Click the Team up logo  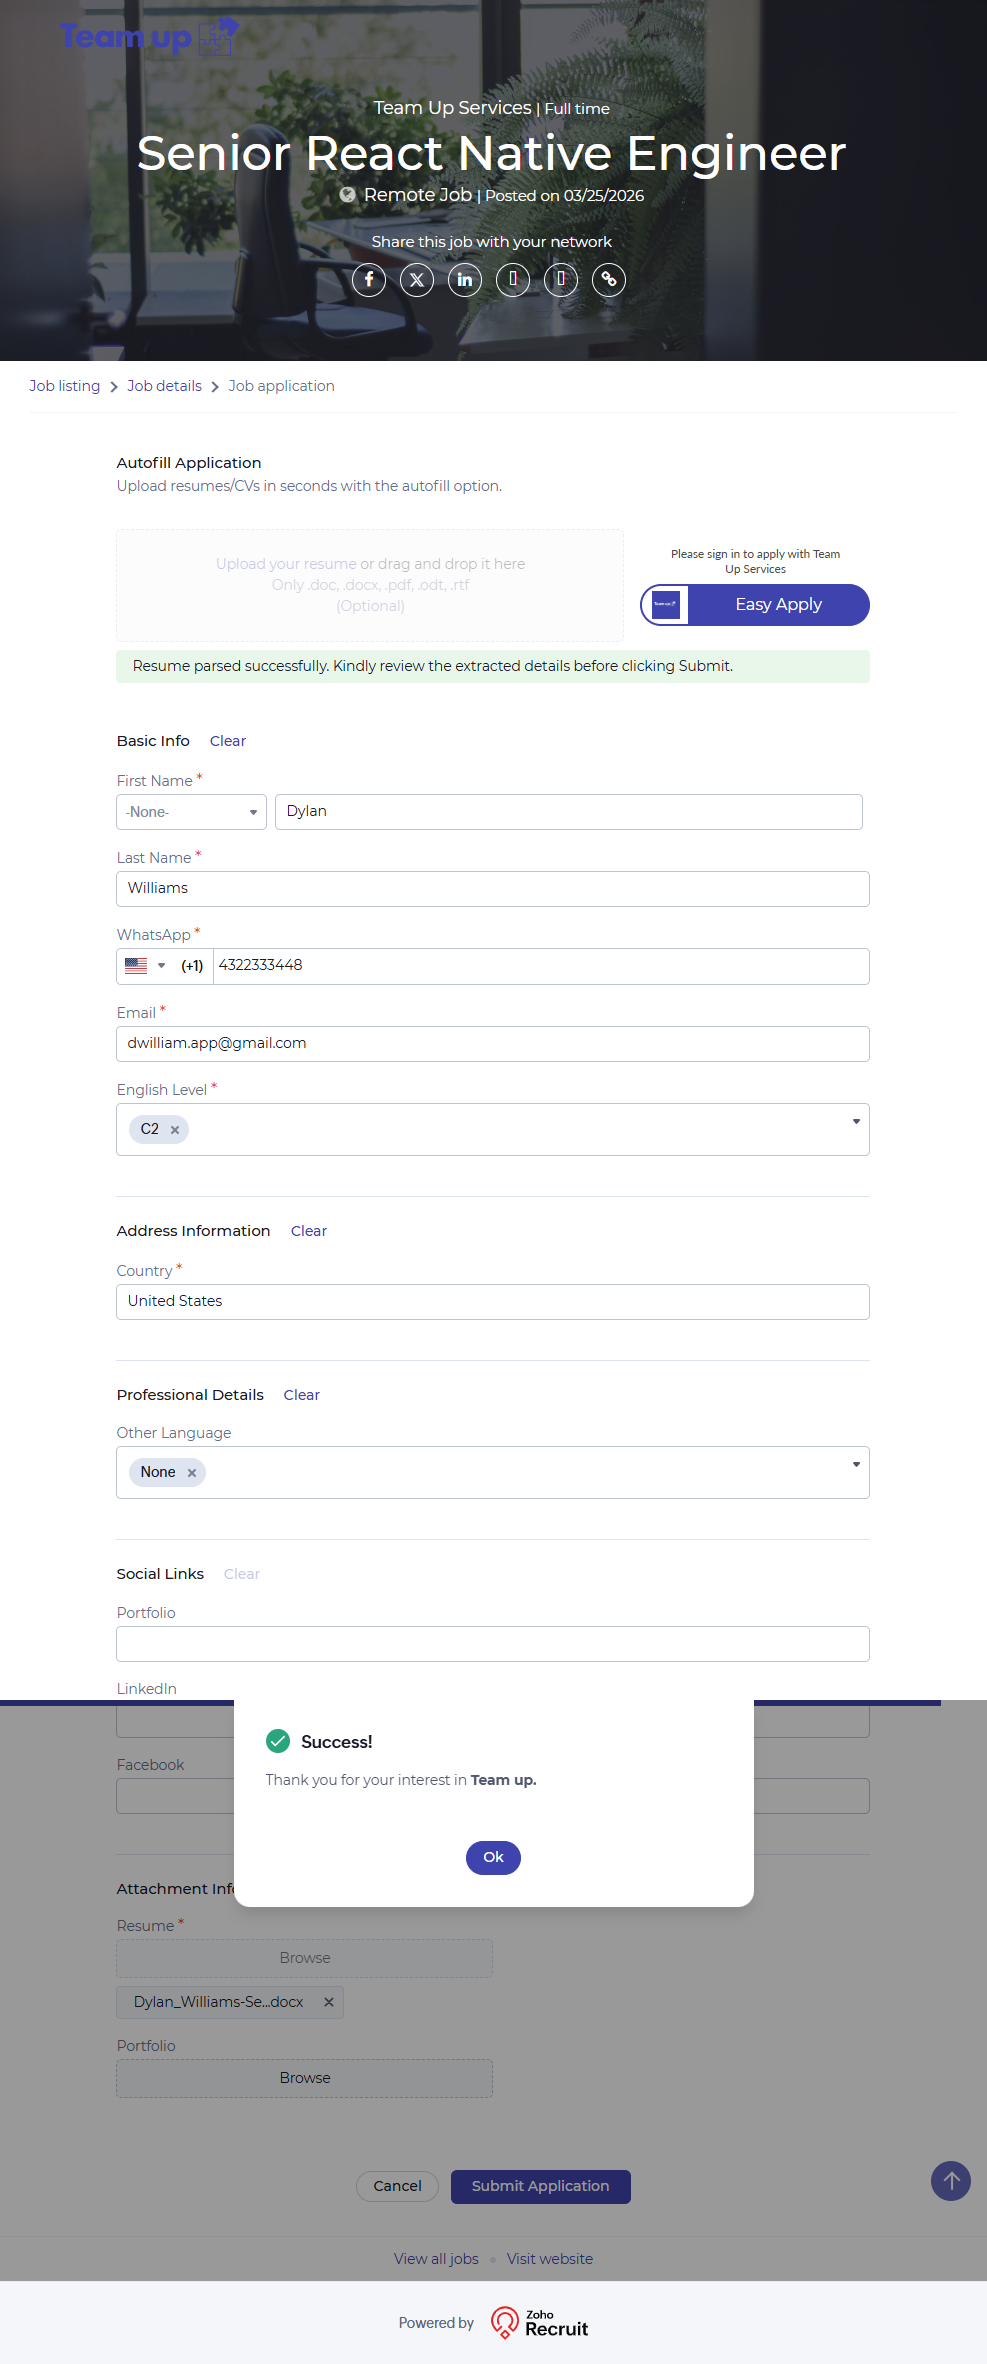pos(149,37)
